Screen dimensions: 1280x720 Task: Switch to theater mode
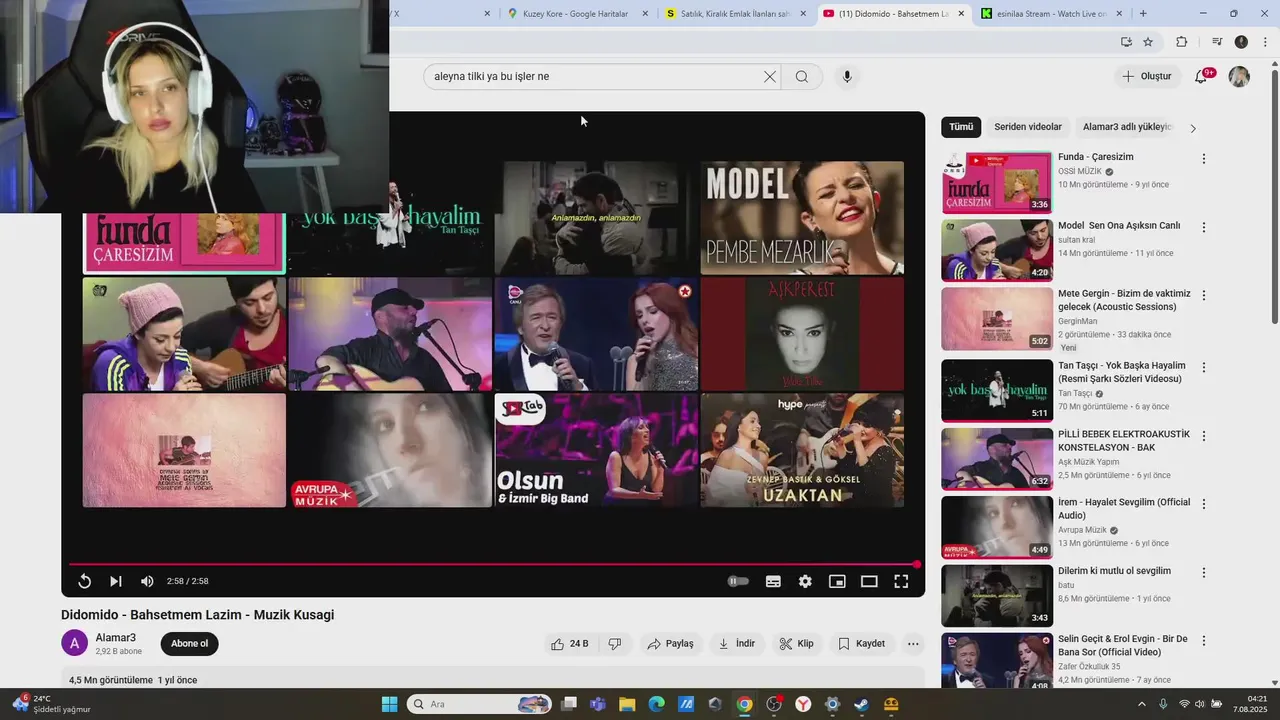[x=869, y=581]
